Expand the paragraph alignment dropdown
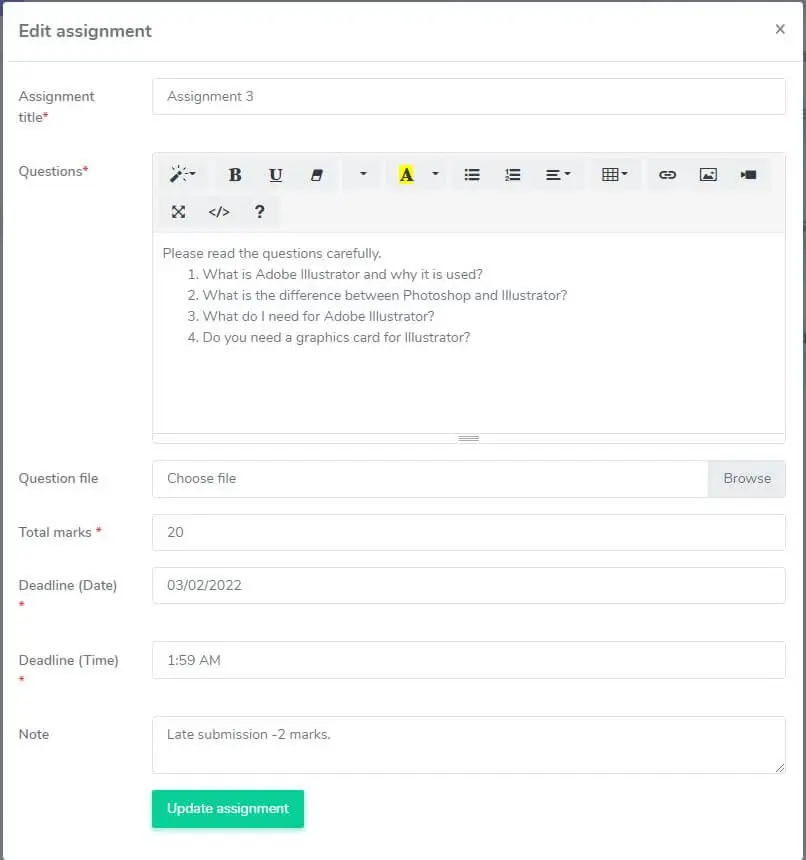The height and width of the screenshot is (860, 806). [x=558, y=175]
